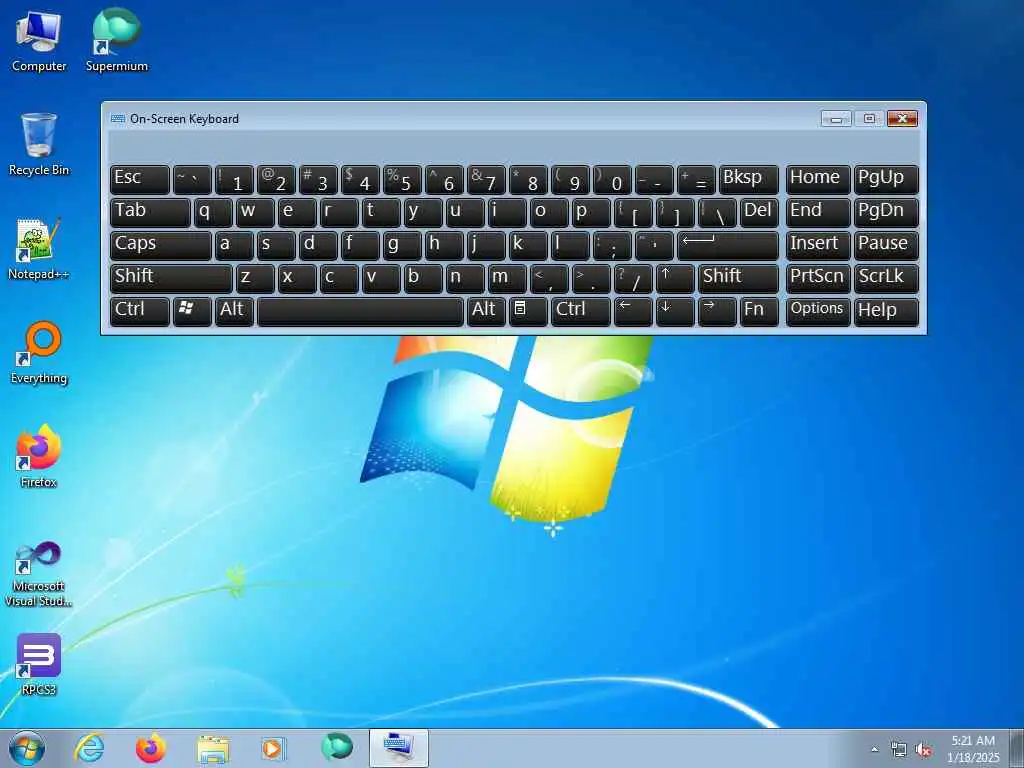Screen dimensions: 1024x768
Task: Click the q key
Action: coord(213,213)
